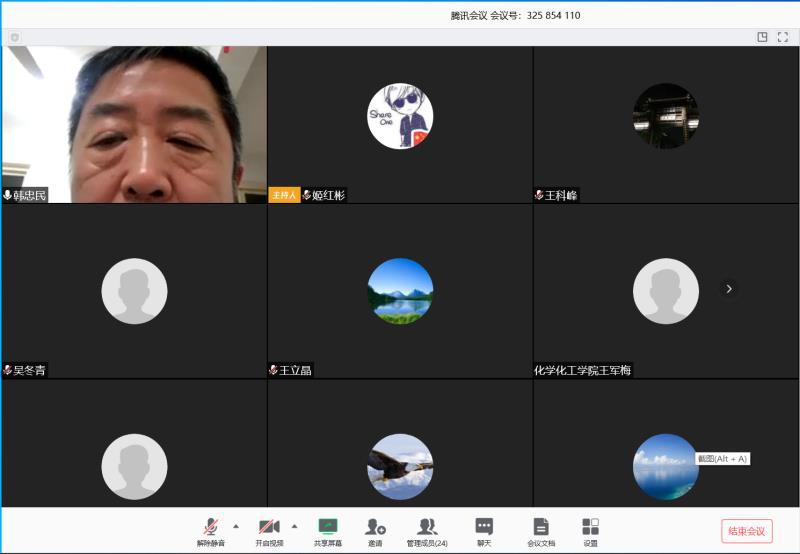
Task: Expand audio options arrow beside 解除静音
Action: tap(236, 525)
